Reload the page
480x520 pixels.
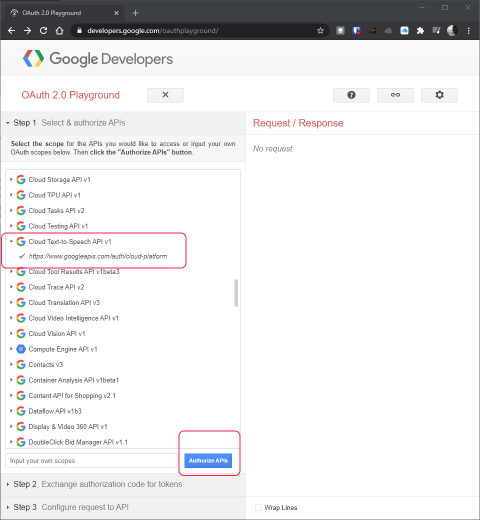click(x=43, y=31)
